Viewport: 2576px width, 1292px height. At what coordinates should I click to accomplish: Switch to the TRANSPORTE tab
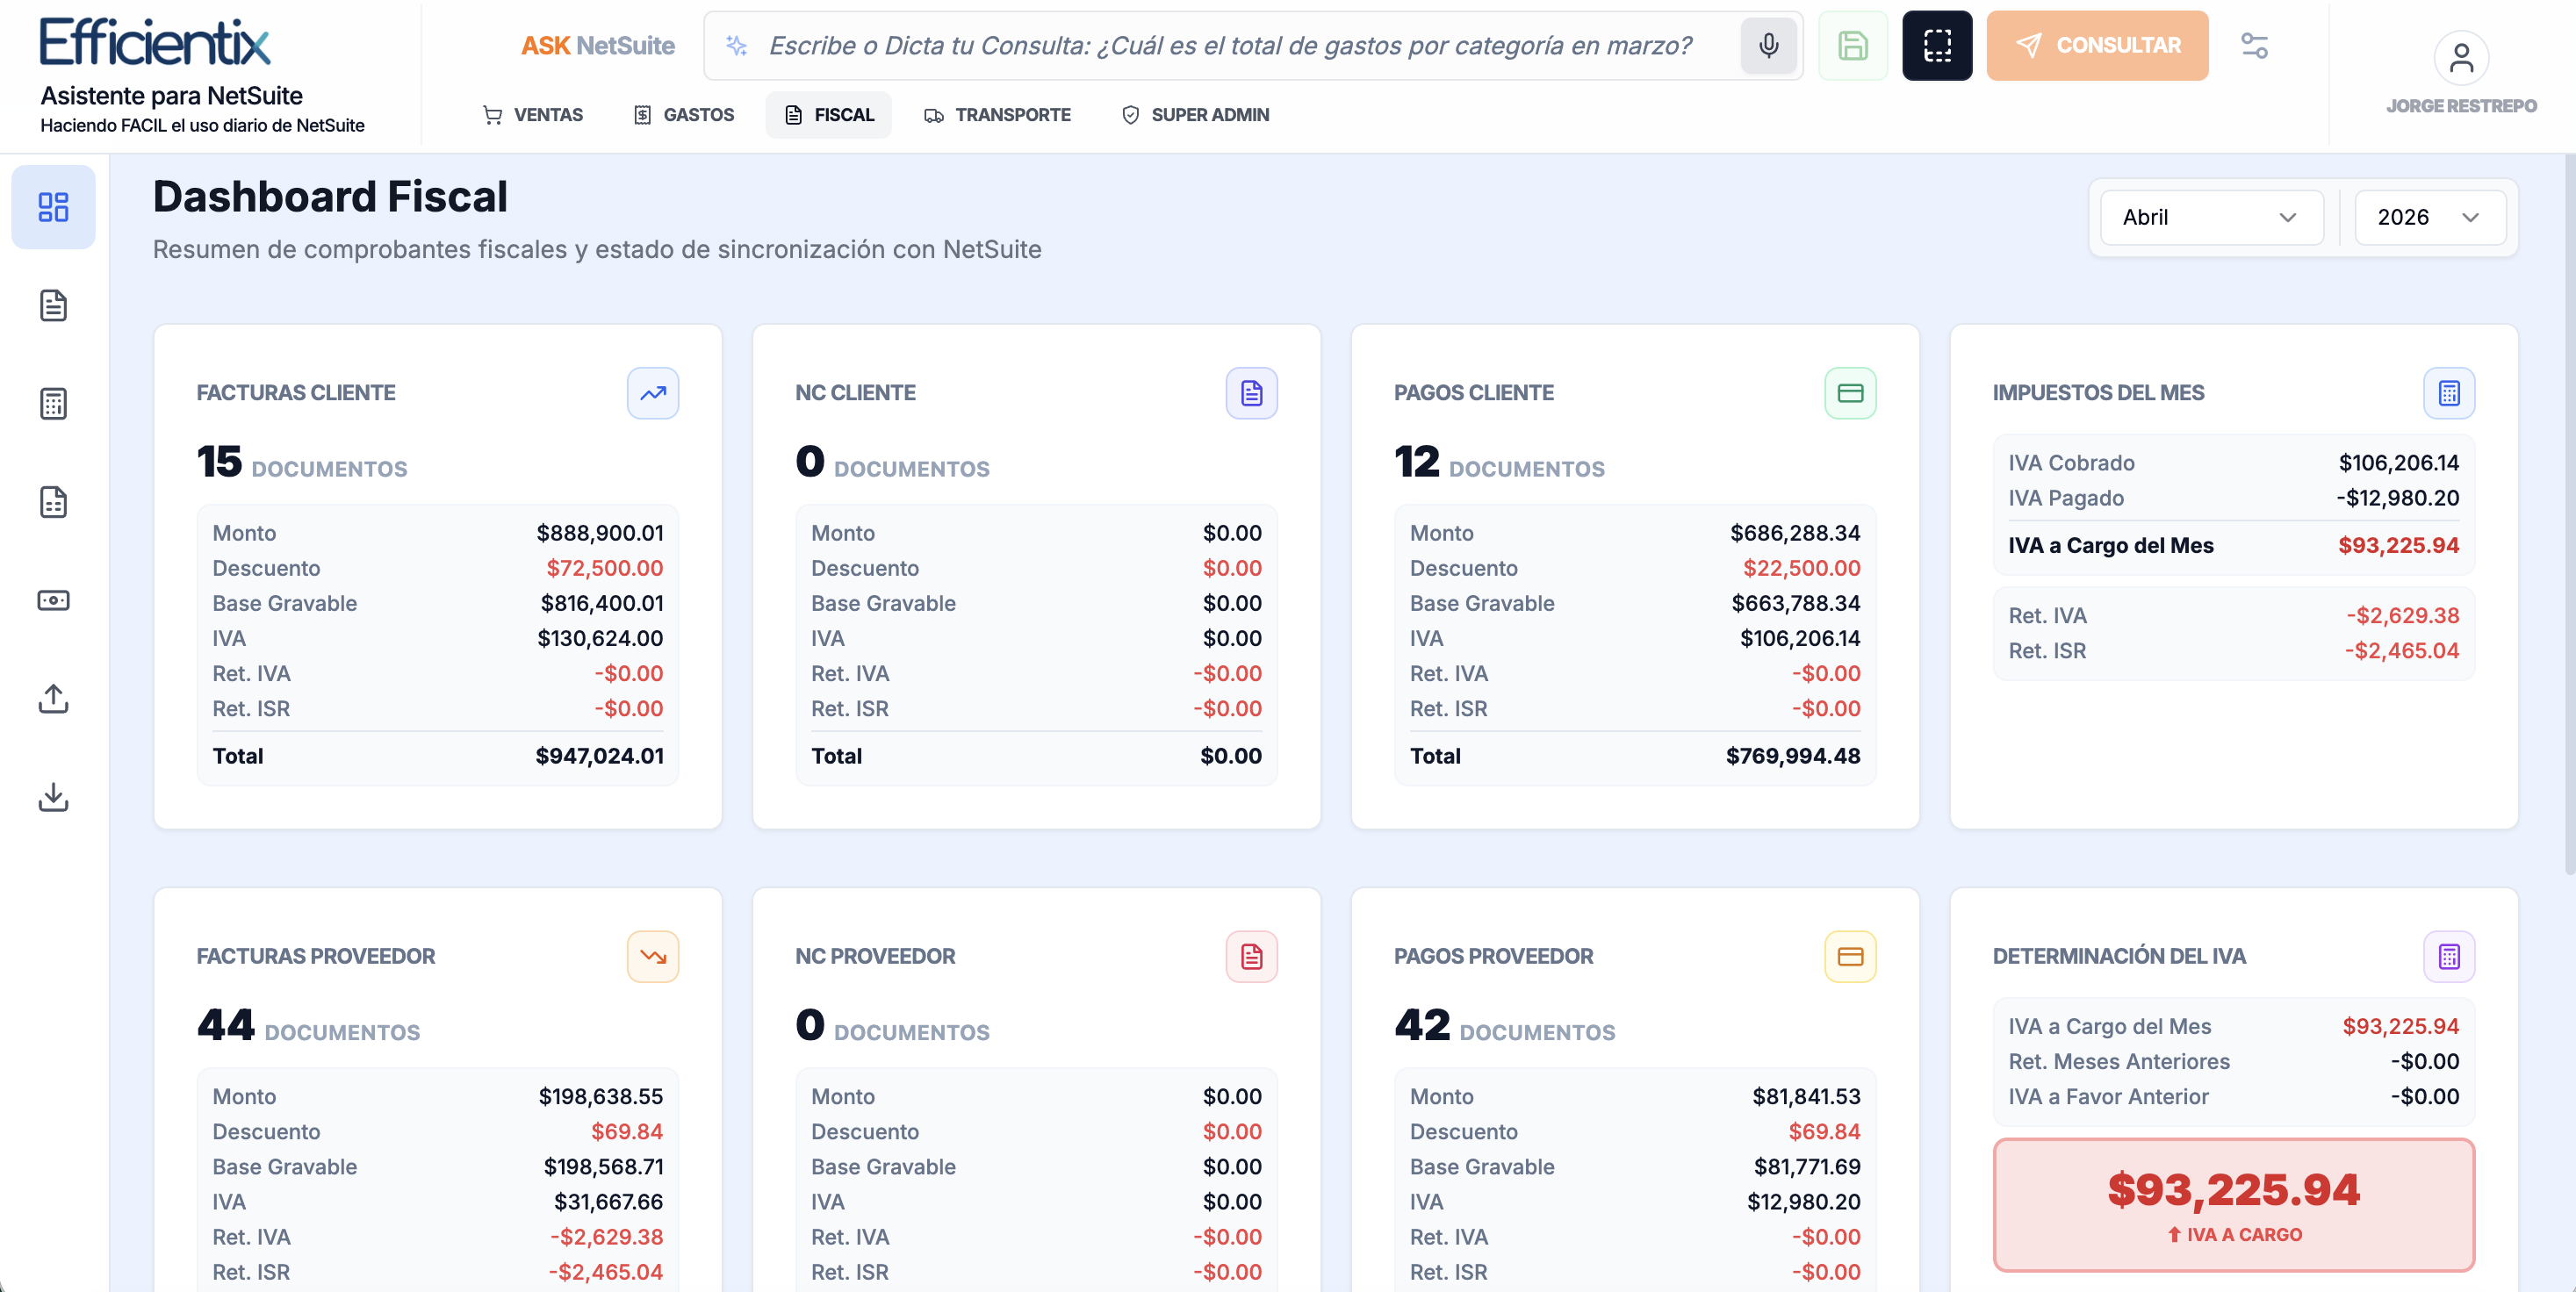coord(997,115)
